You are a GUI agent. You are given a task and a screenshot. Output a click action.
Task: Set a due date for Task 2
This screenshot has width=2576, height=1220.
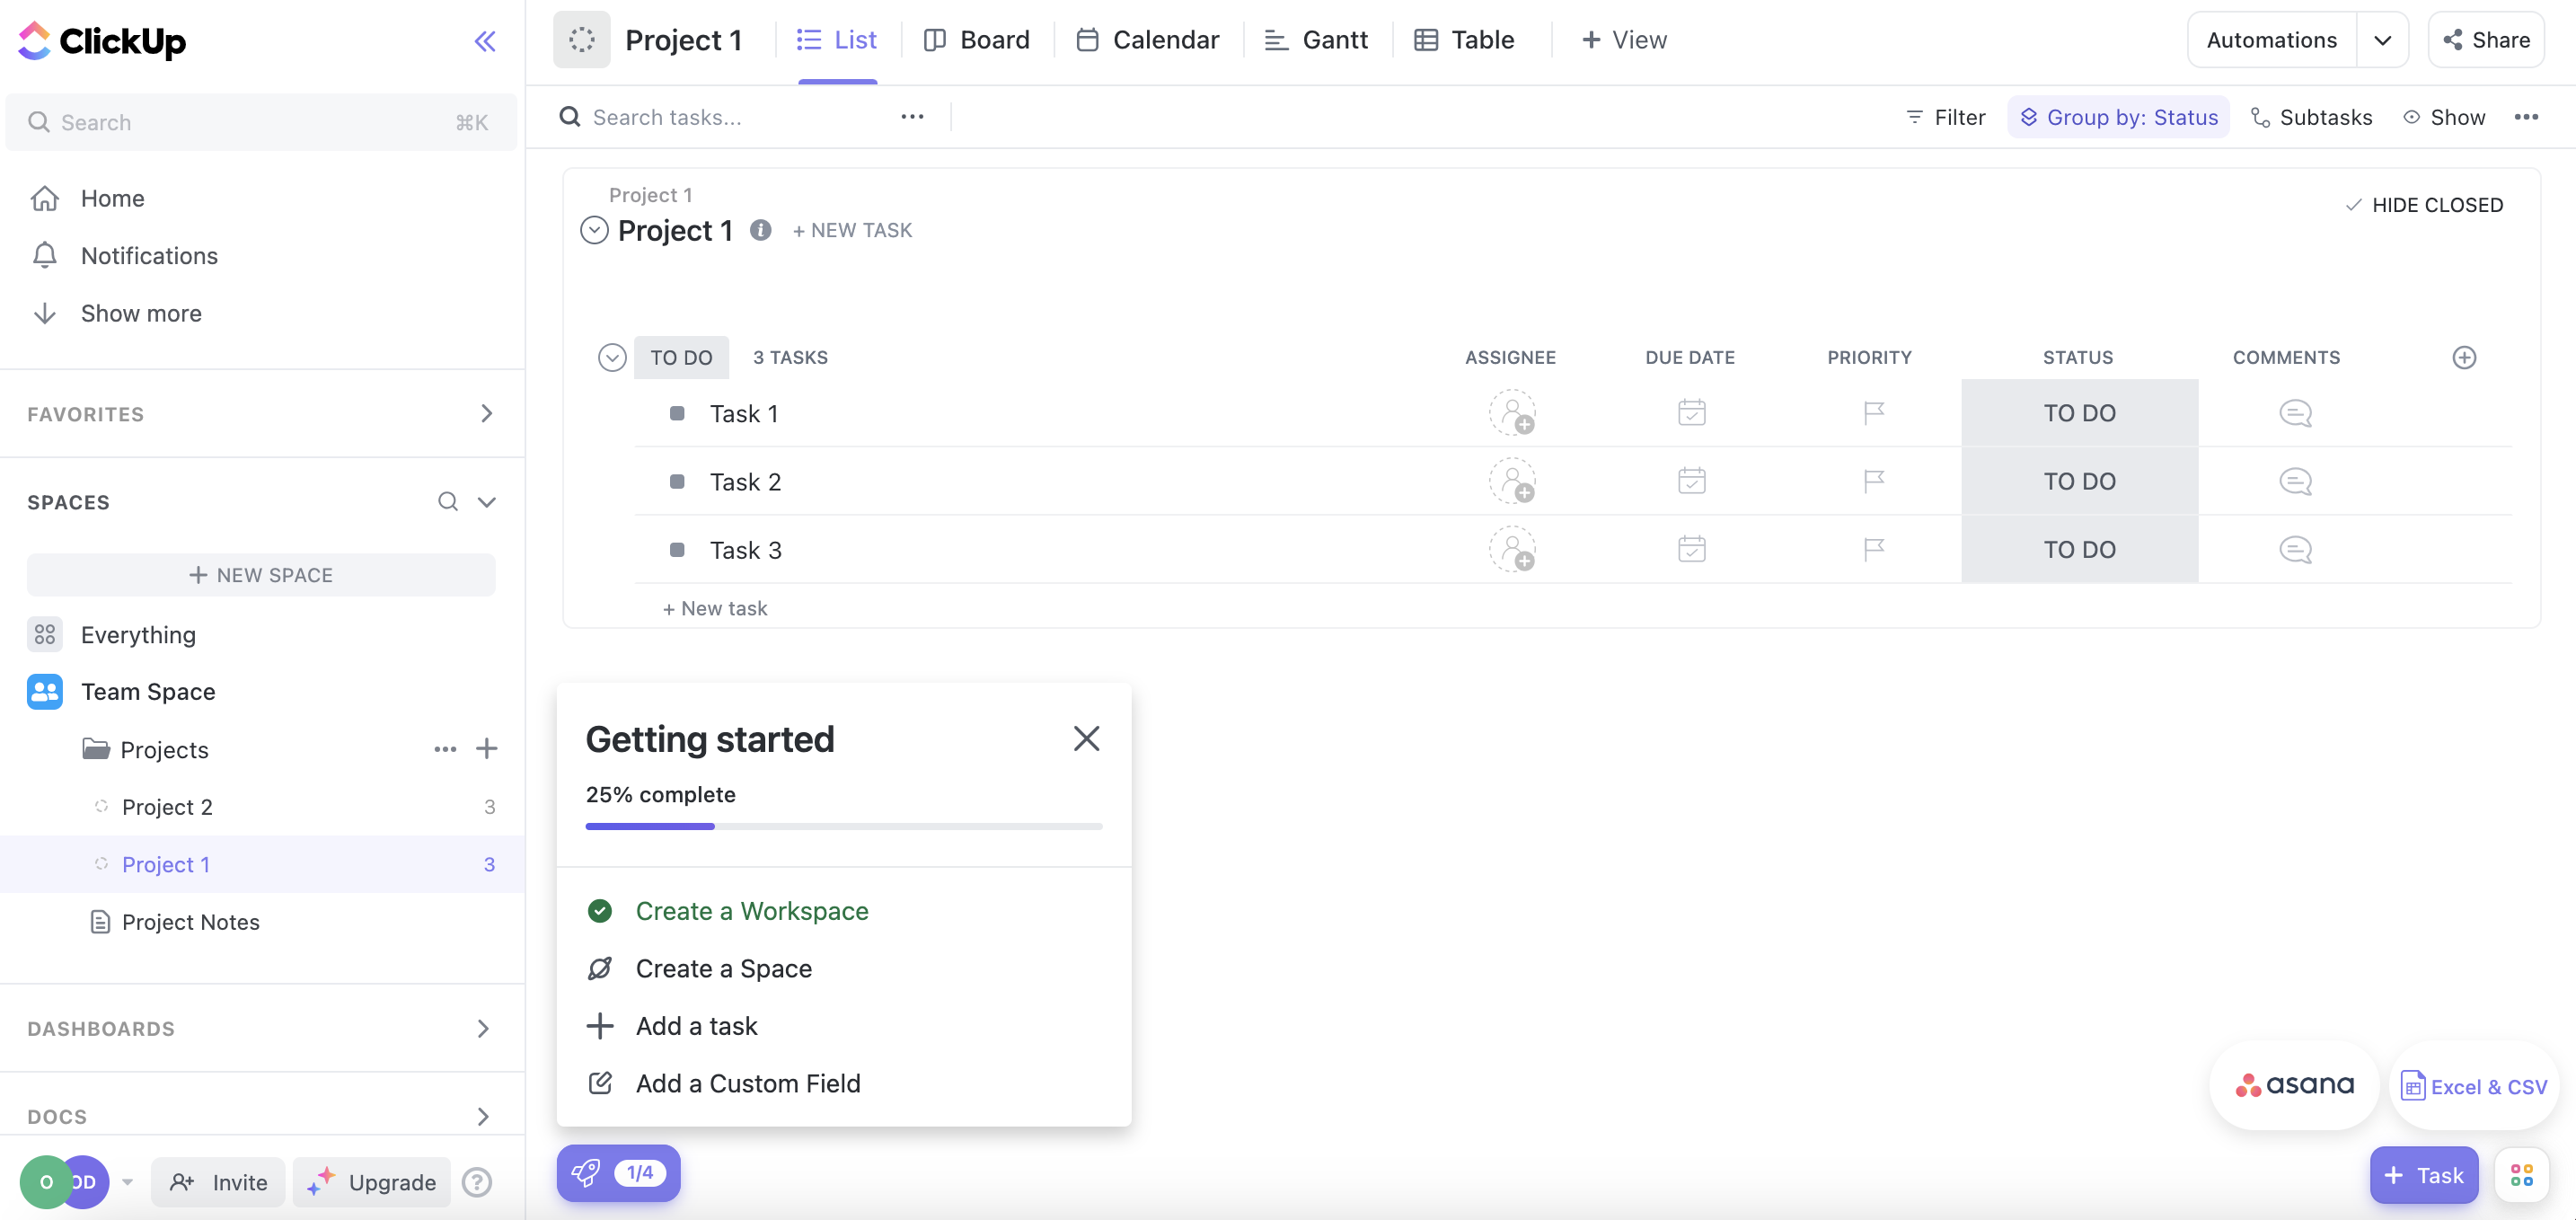click(x=1691, y=481)
